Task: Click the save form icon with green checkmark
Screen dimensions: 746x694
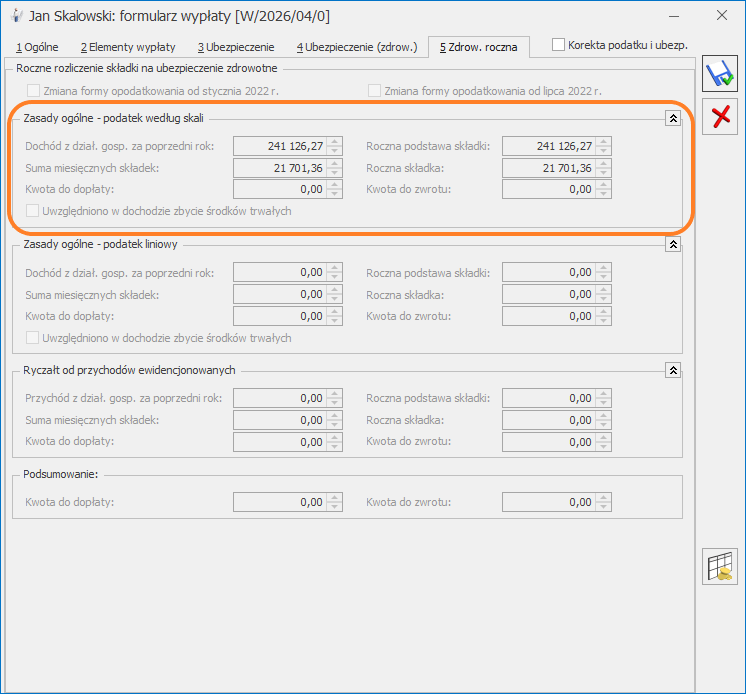Action: click(719, 76)
